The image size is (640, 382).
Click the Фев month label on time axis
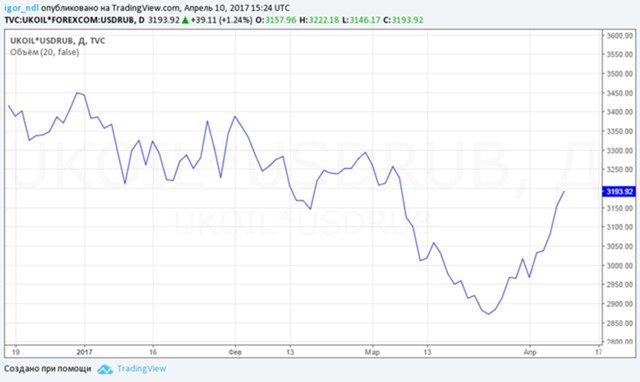[x=235, y=352]
